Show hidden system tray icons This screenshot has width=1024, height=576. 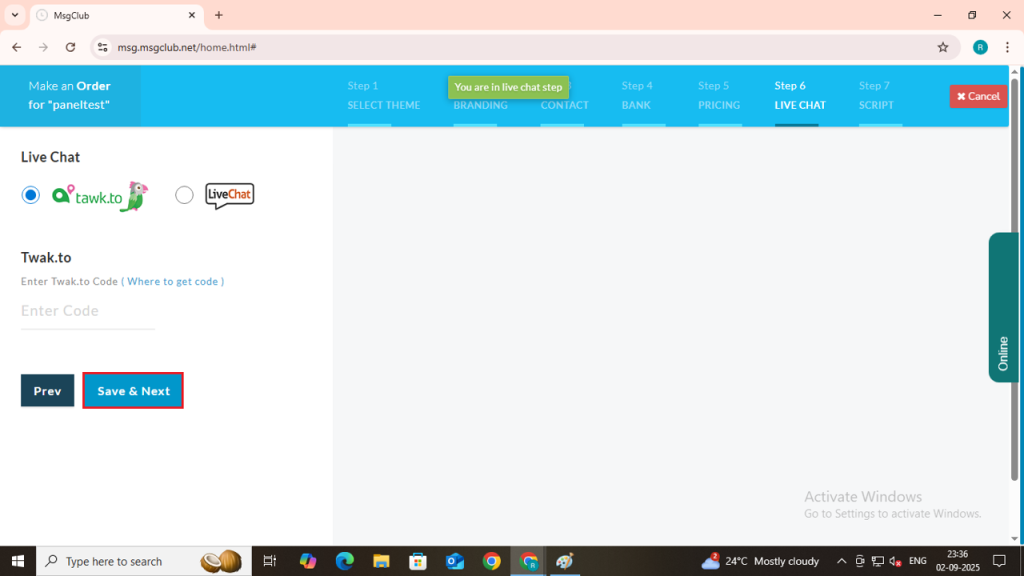point(841,561)
